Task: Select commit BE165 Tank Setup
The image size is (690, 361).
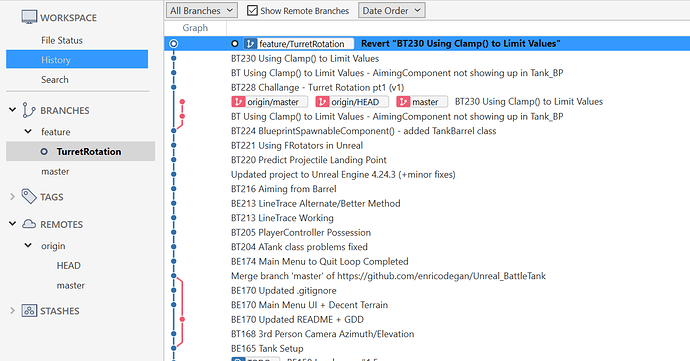Action: [x=267, y=348]
